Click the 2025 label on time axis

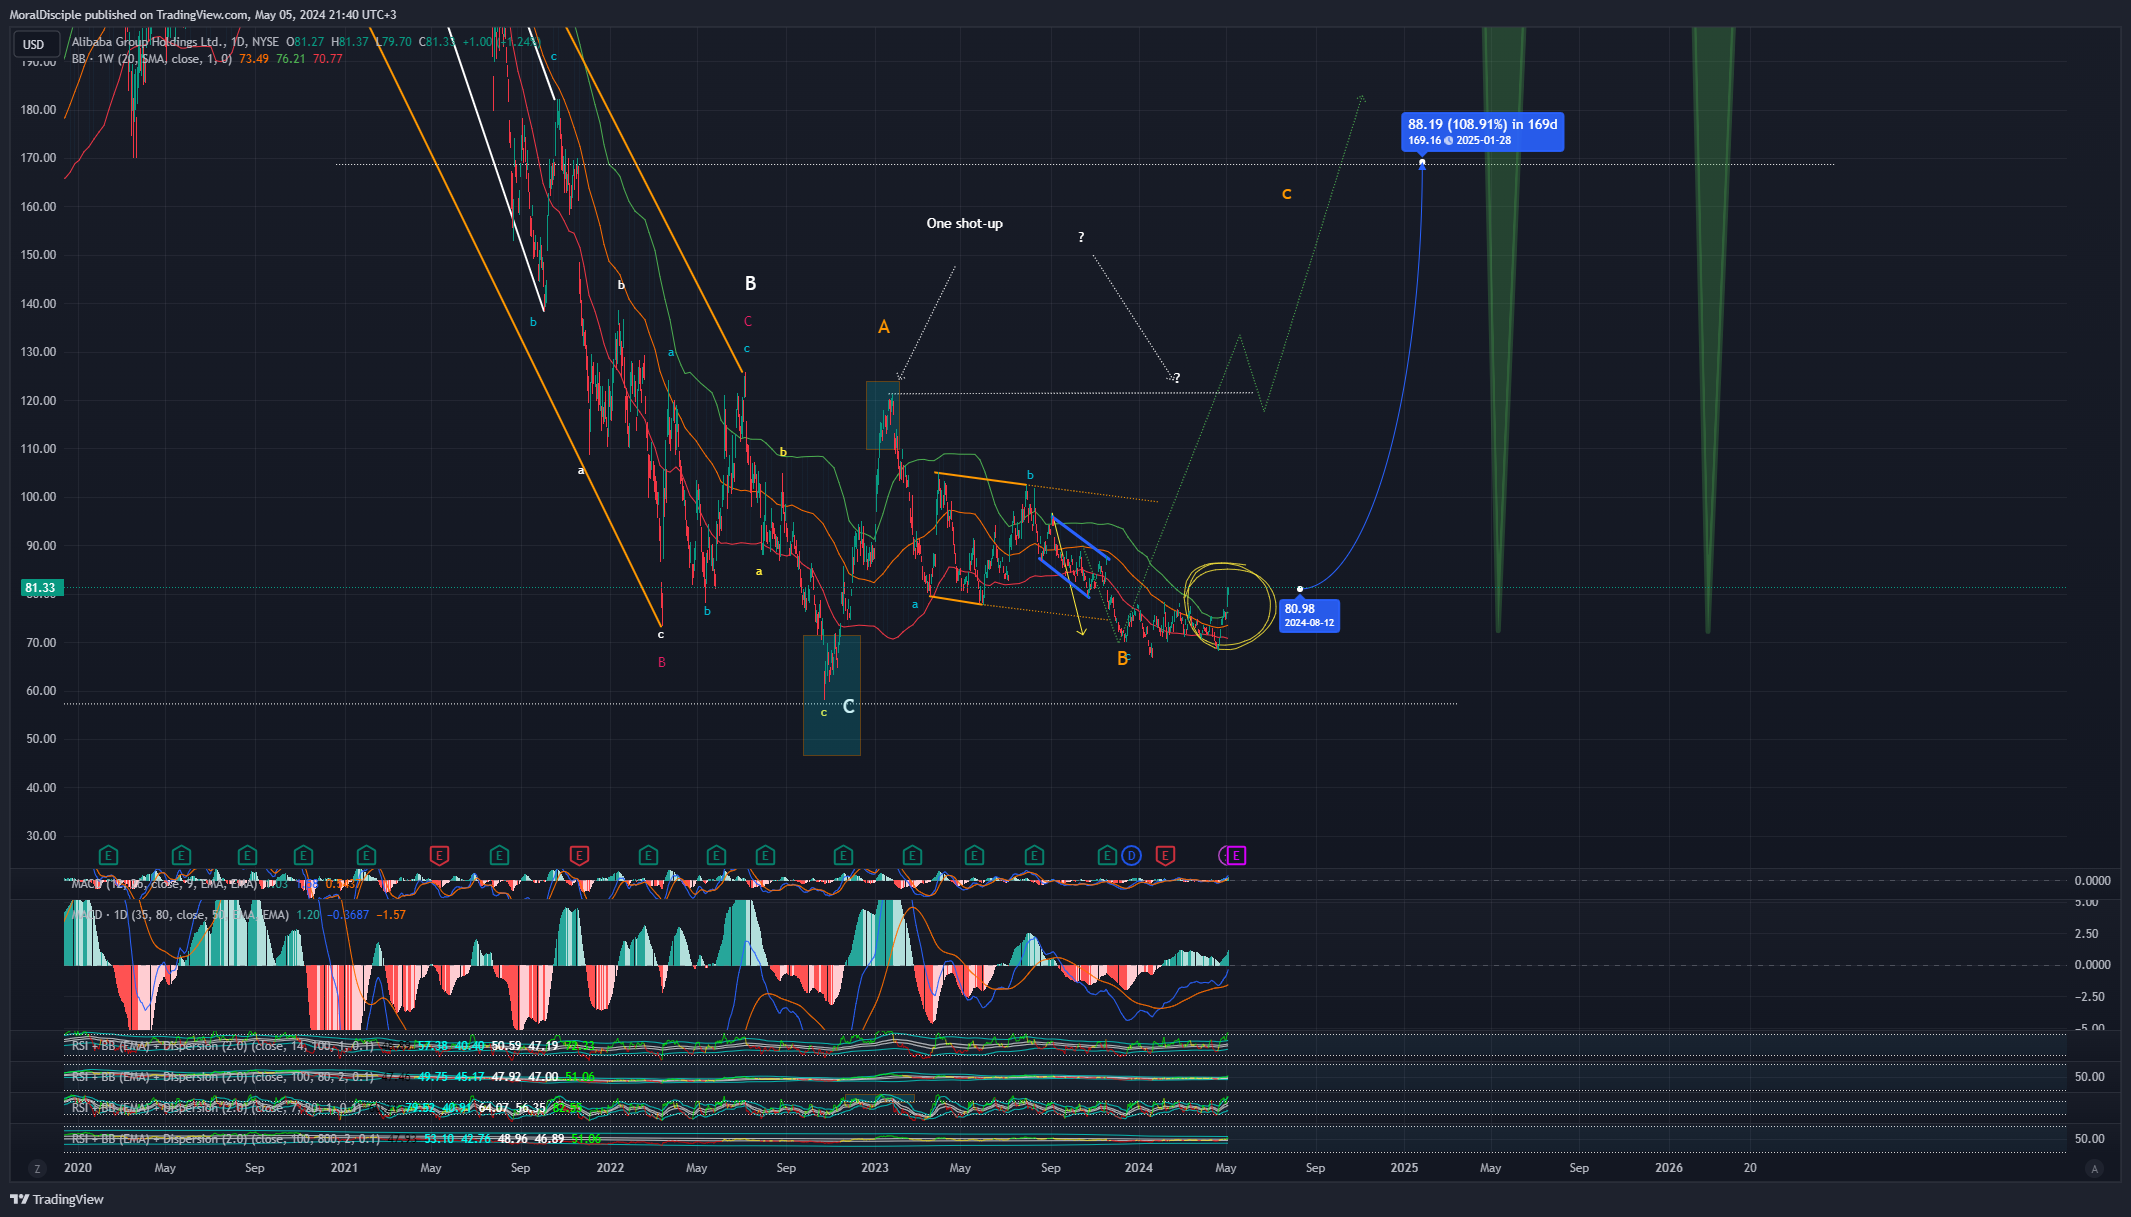point(1404,1168)
